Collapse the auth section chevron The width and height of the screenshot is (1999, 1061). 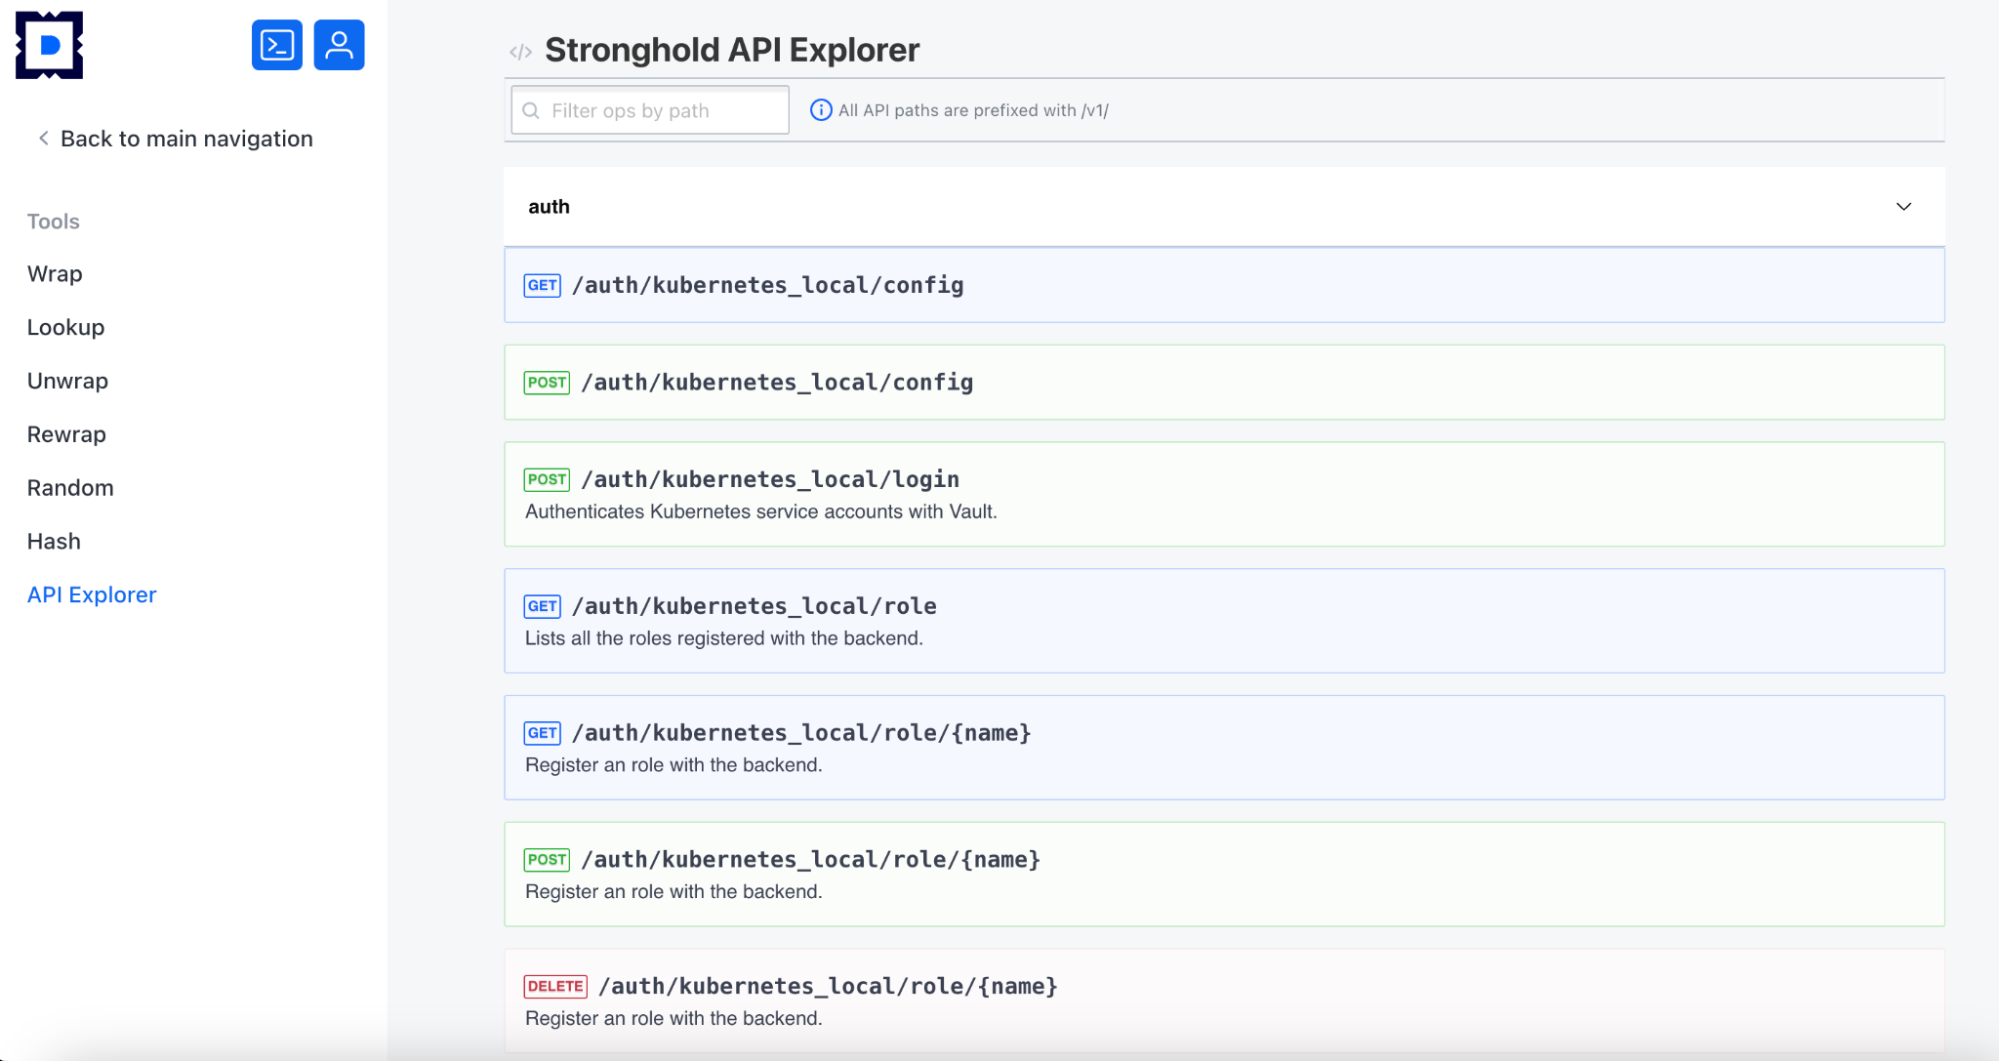pyautogui.click(x=1903, y=207)
